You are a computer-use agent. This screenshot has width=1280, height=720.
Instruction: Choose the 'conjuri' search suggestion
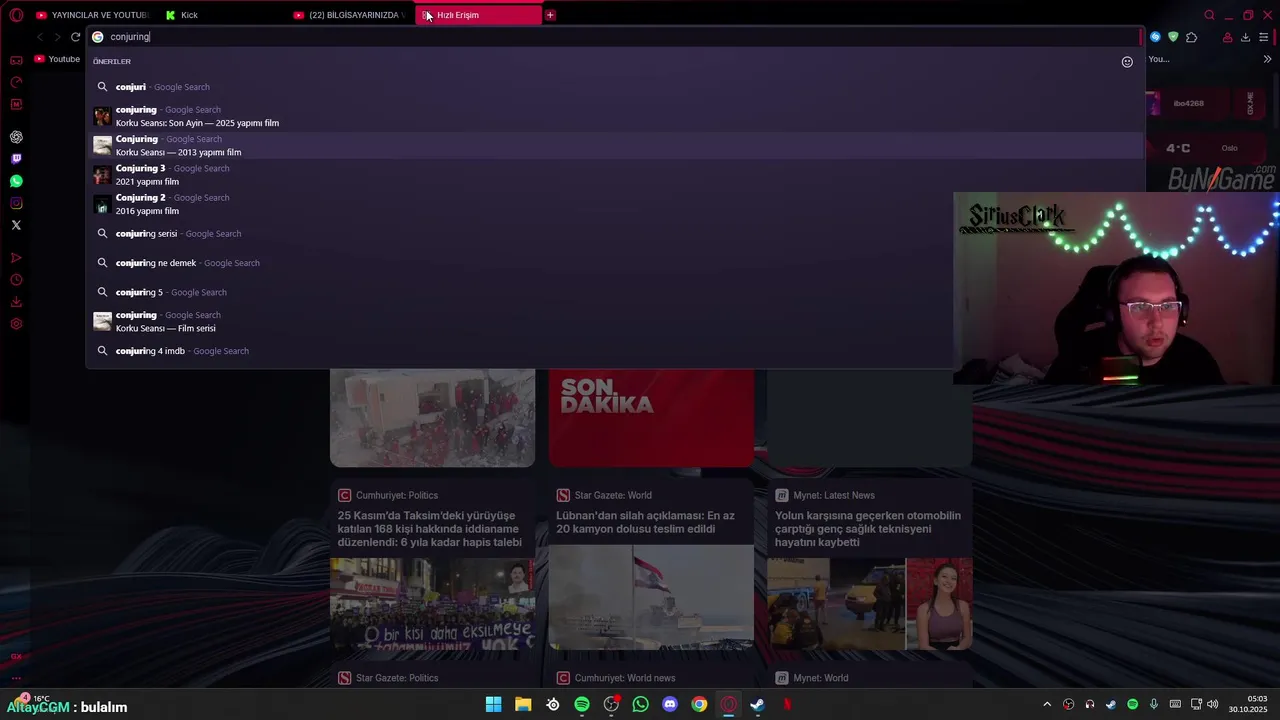[x=614, y=87]
